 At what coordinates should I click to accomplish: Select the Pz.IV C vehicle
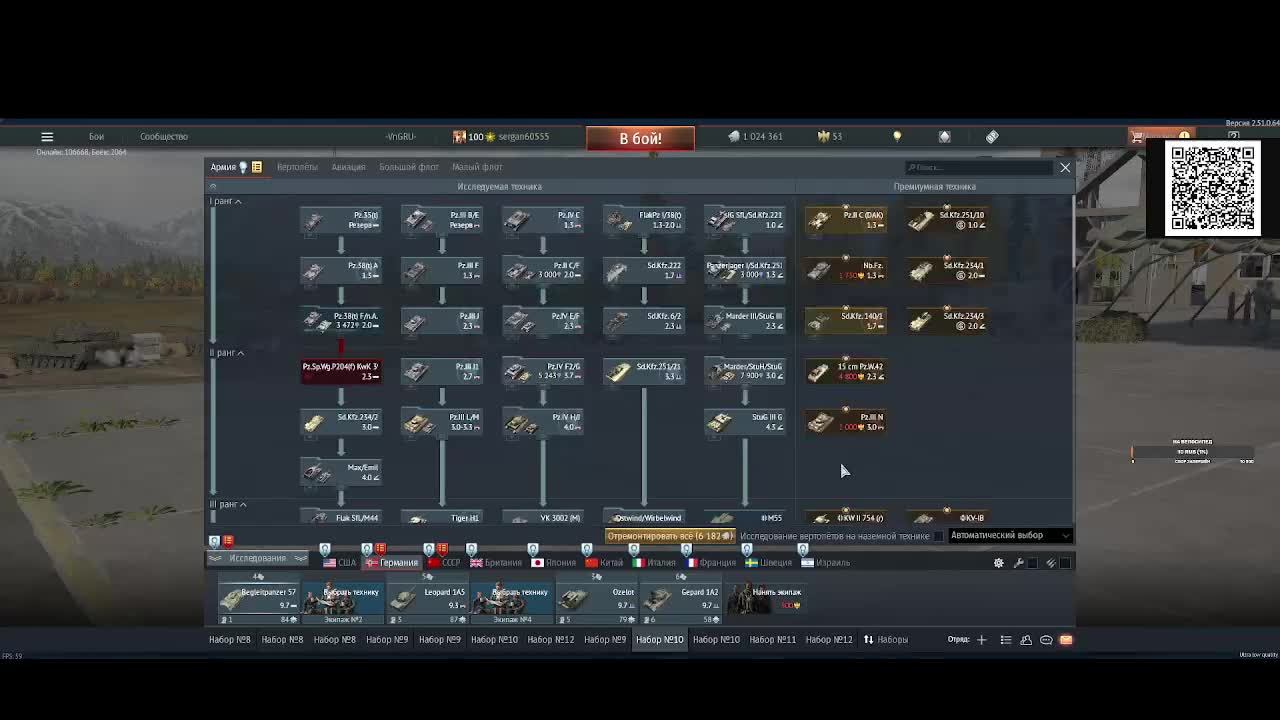[542, 220]
